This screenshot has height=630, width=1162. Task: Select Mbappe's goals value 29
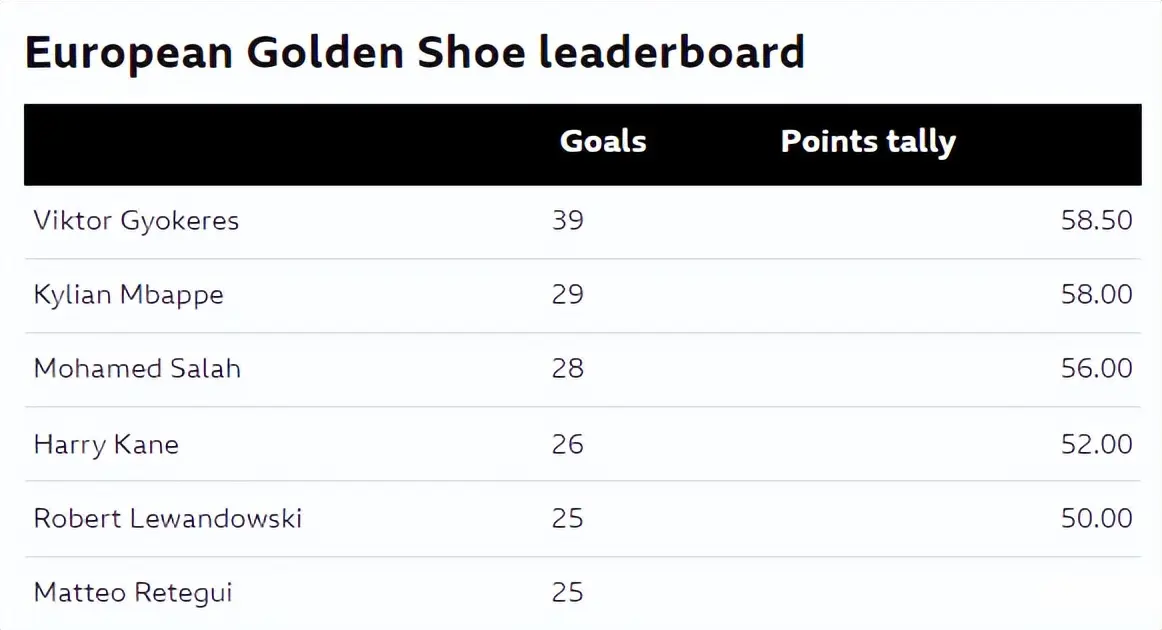click(568, 294)
